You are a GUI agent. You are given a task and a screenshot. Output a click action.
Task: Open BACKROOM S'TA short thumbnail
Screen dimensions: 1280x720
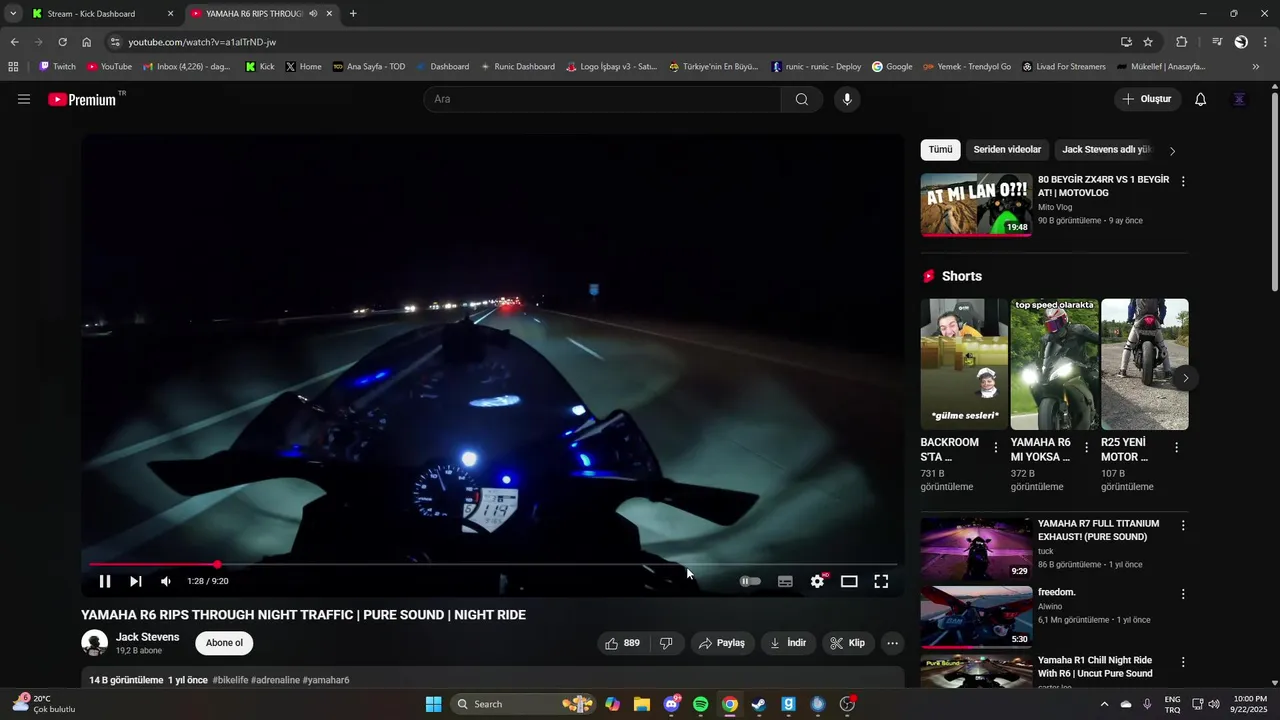click(965, 364)
